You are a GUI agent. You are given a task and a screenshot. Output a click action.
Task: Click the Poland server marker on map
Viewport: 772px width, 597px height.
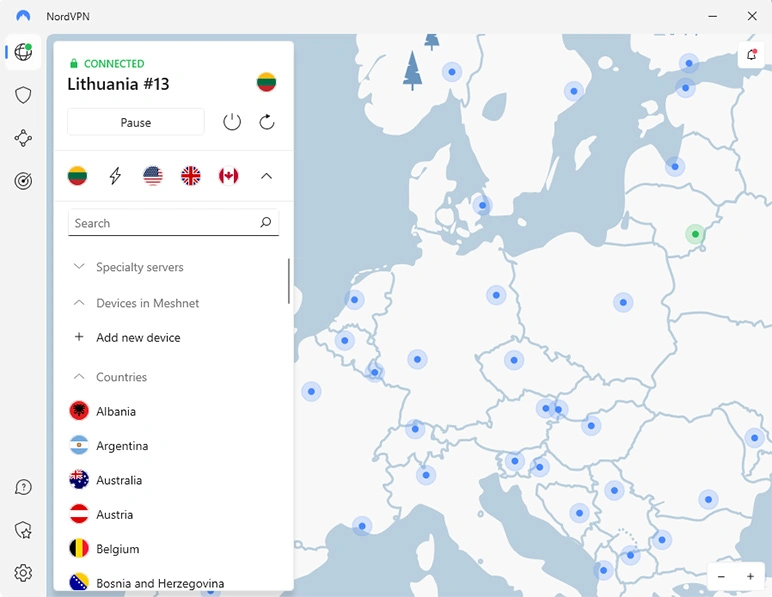623,302
